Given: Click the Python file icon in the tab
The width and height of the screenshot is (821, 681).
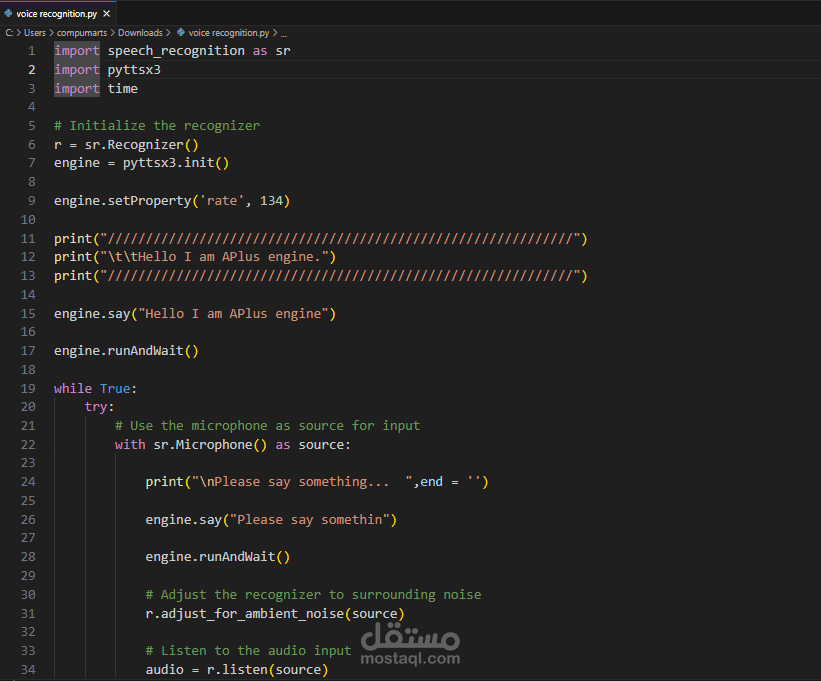Looking at the screenshot, I should 8,14.
